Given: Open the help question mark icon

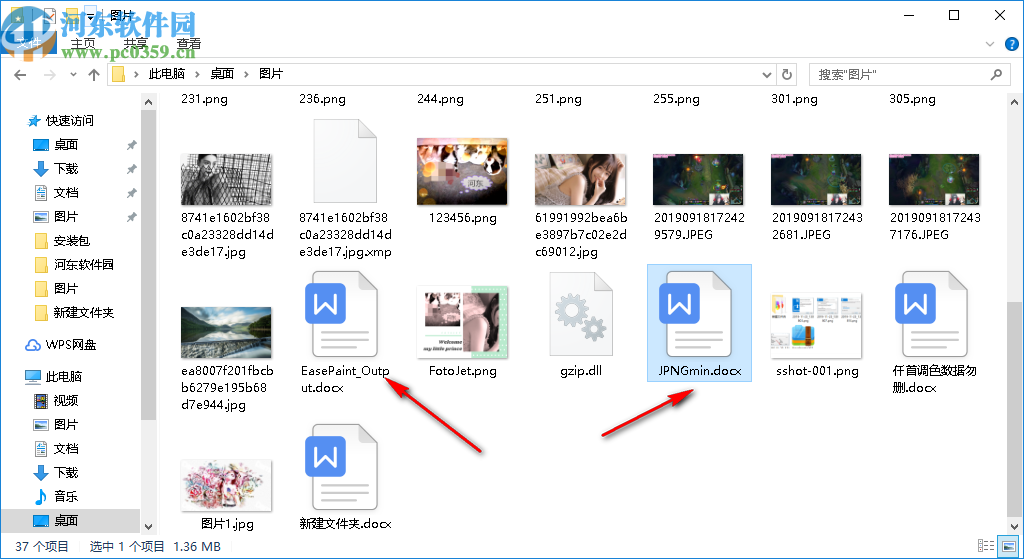Looking at the screenshot, I should pos(1012,44).
